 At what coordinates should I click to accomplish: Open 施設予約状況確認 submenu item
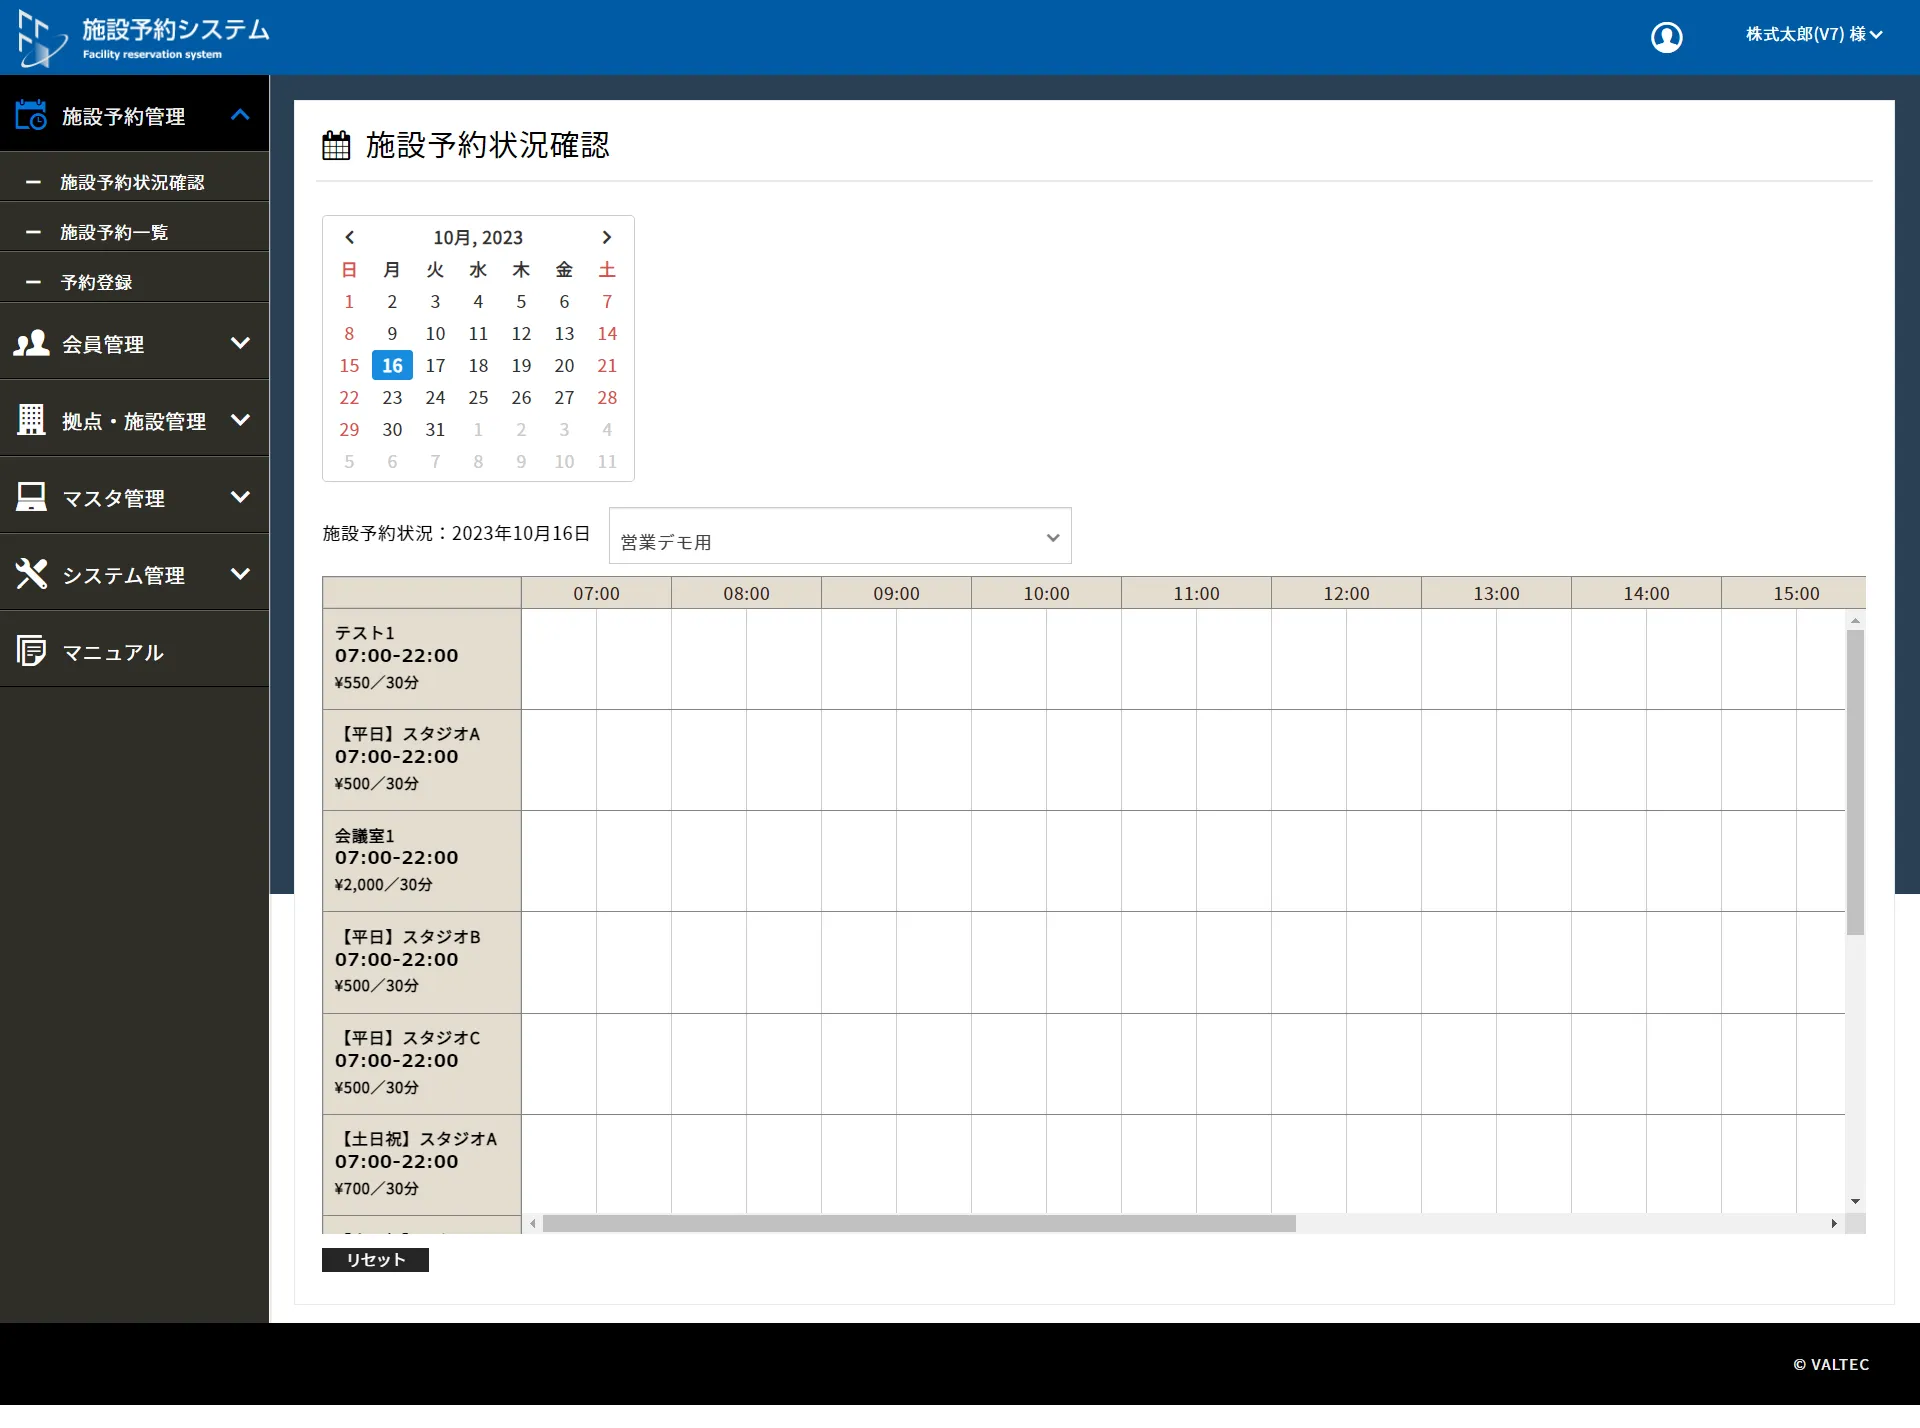click(134, 182)
